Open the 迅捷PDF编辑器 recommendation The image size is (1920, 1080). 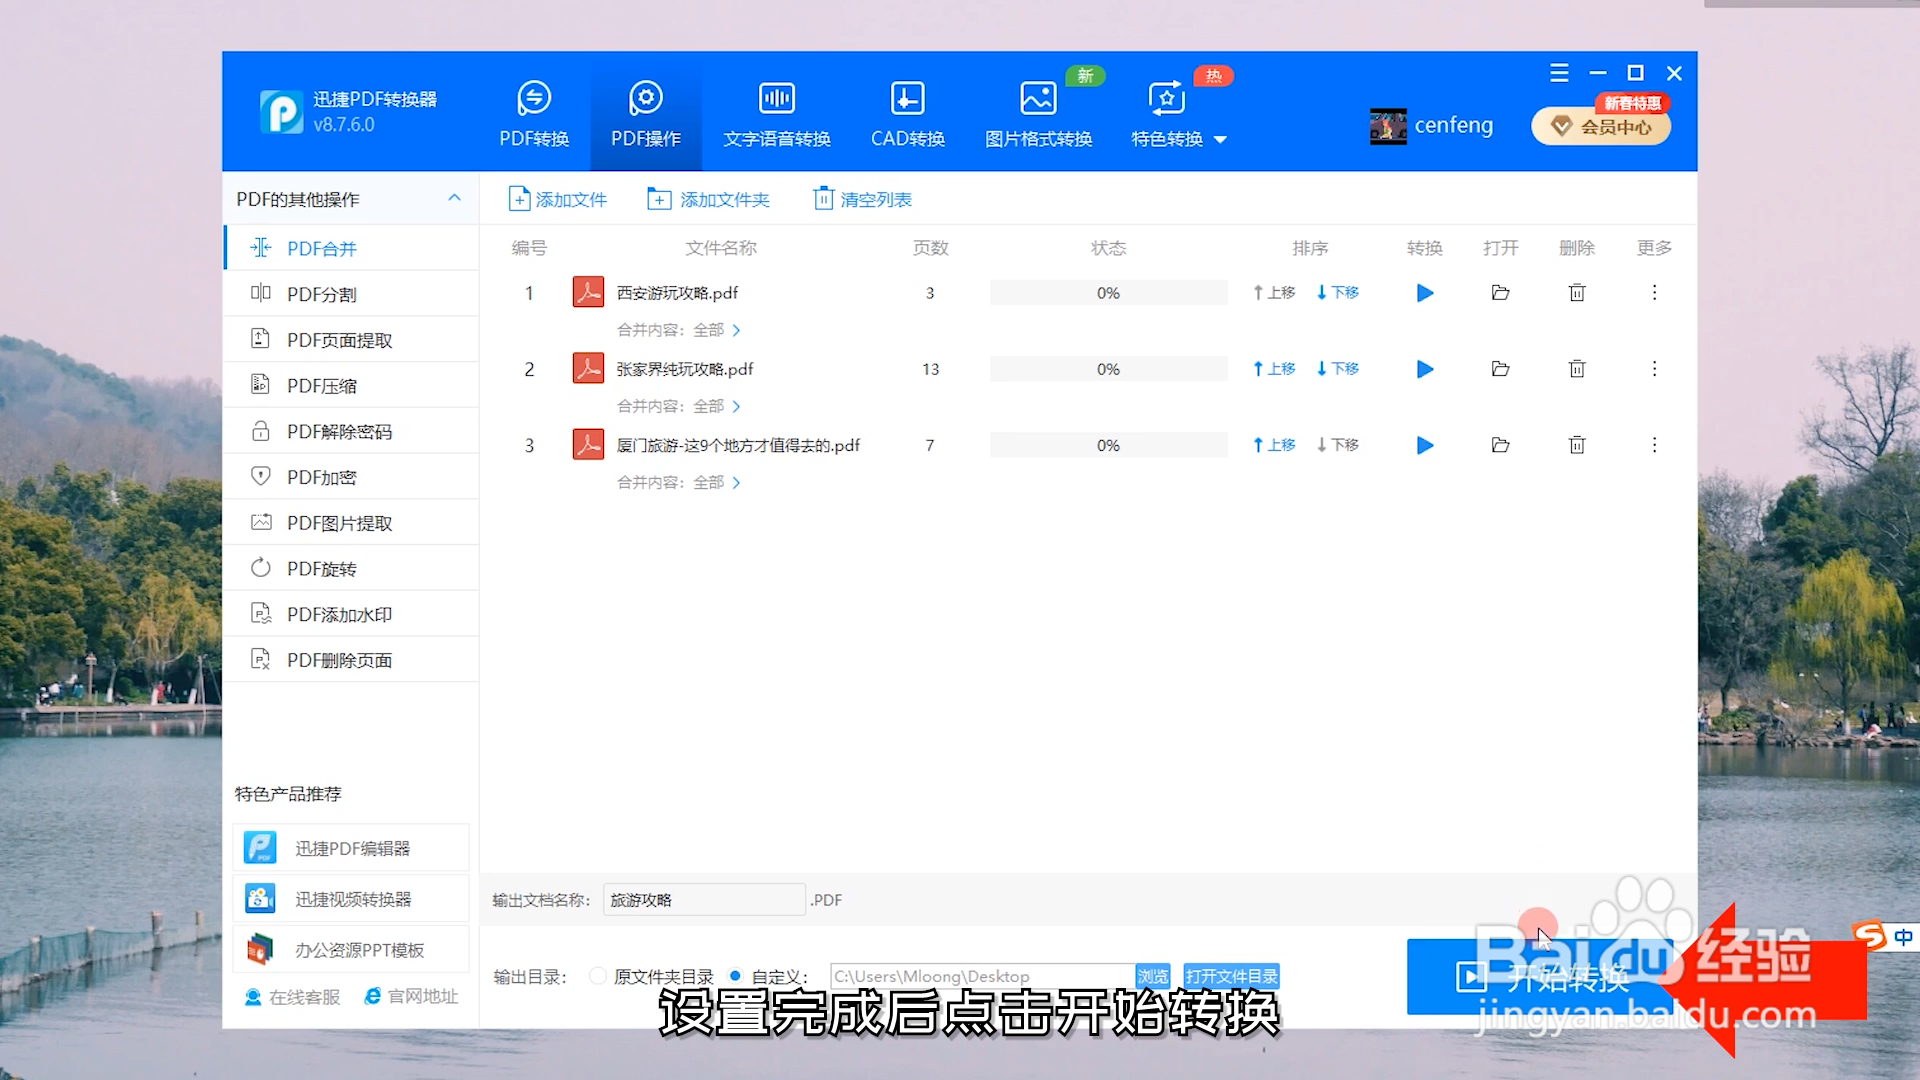pyautogui.click(x=351, y=847)
